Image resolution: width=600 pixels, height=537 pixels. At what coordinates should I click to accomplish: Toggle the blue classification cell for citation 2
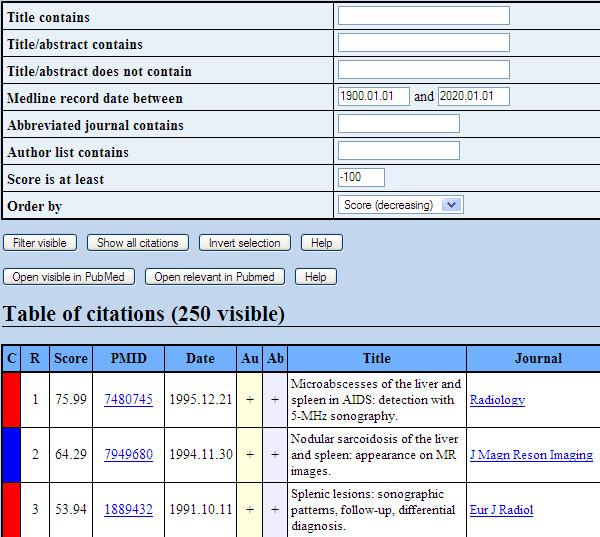click(x=12, y=454)
